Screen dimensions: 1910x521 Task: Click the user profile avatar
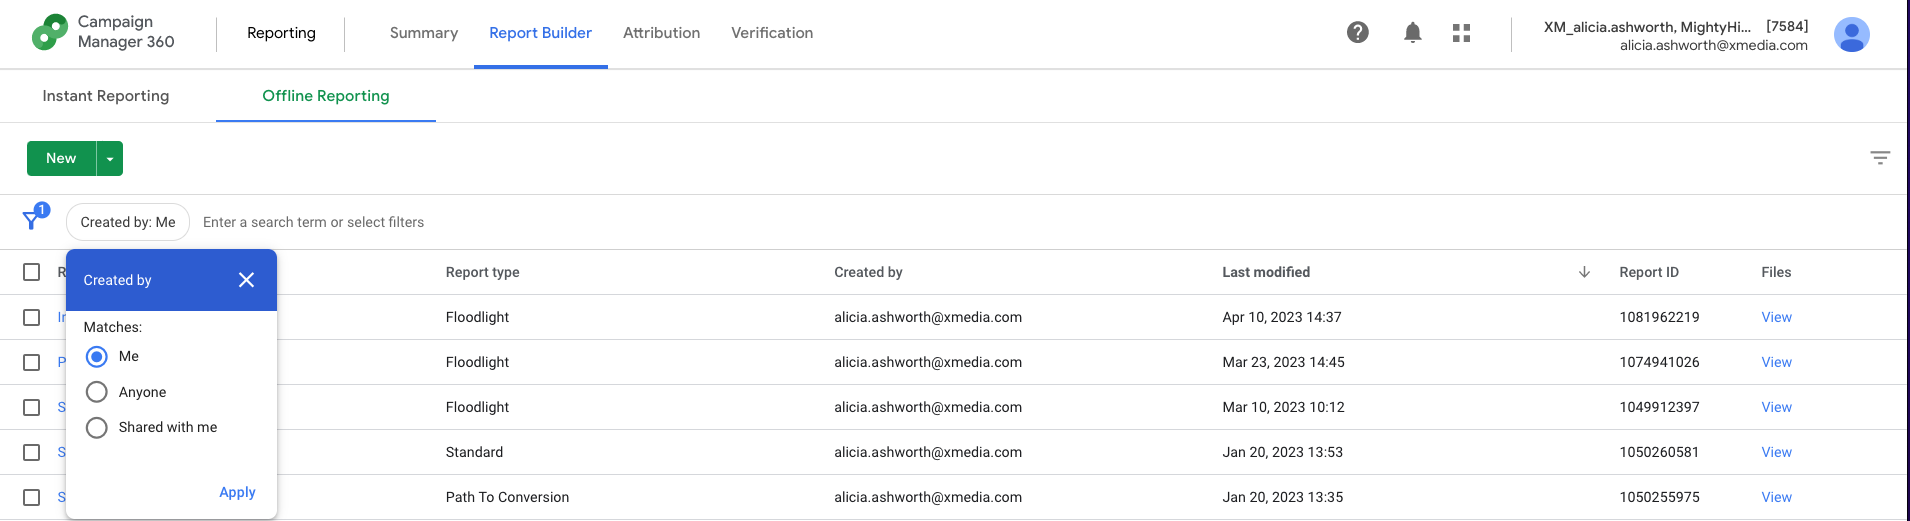[x=1851, y=34]
